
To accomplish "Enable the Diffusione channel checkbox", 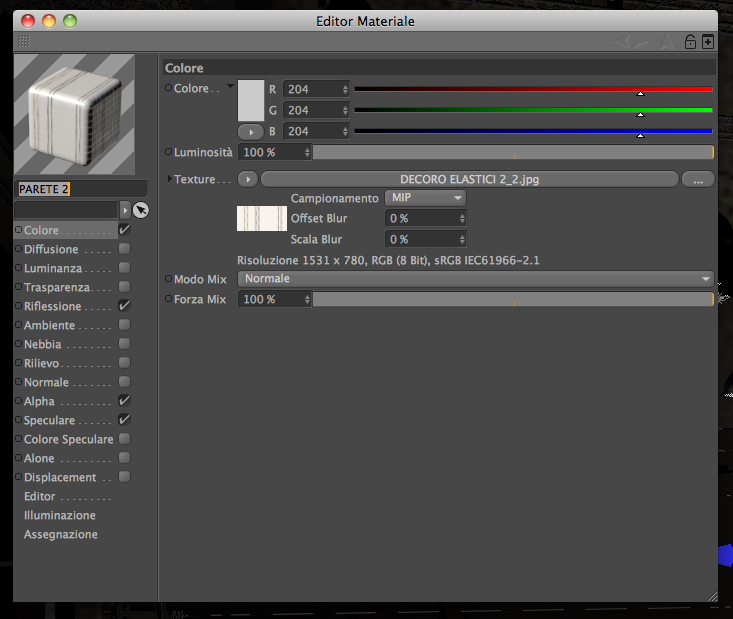I will [x=124, y=249].
